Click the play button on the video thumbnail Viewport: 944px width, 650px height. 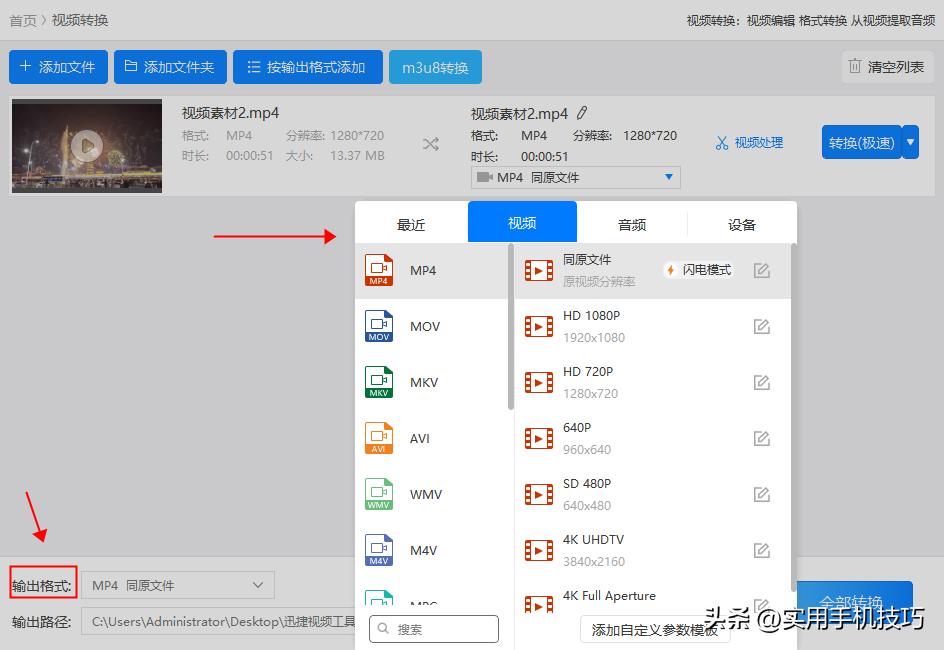coord(86,145)
